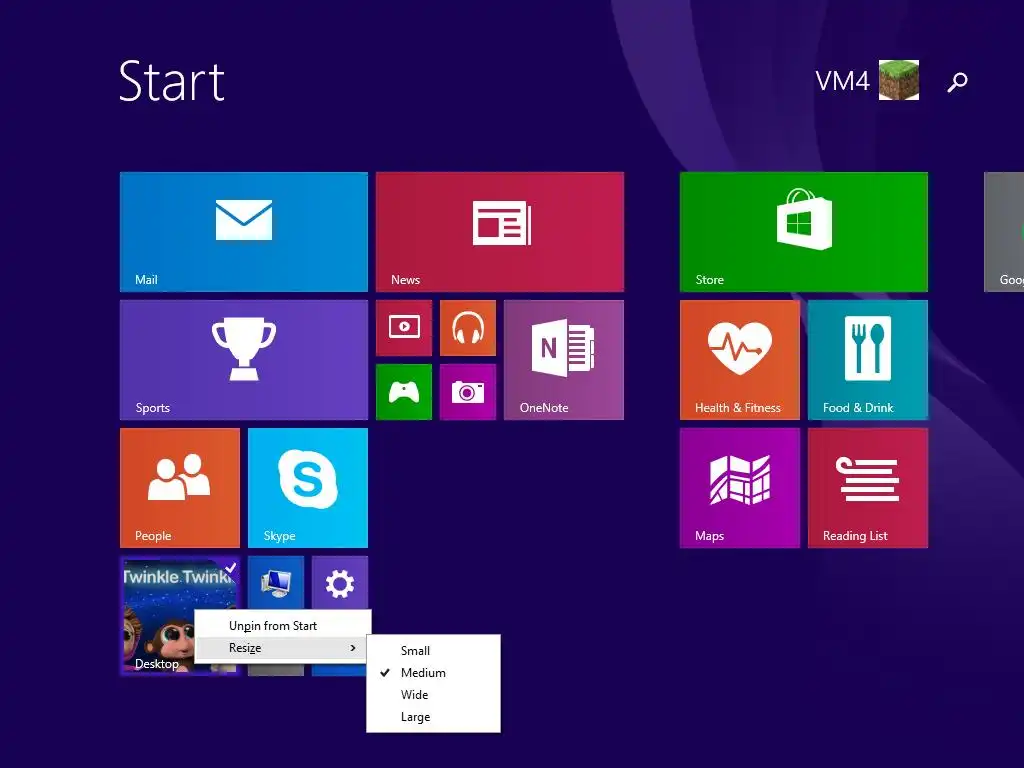Click the Start heading text
The width and height of the screenshot is (1024, 768).
tap(172, 81)
